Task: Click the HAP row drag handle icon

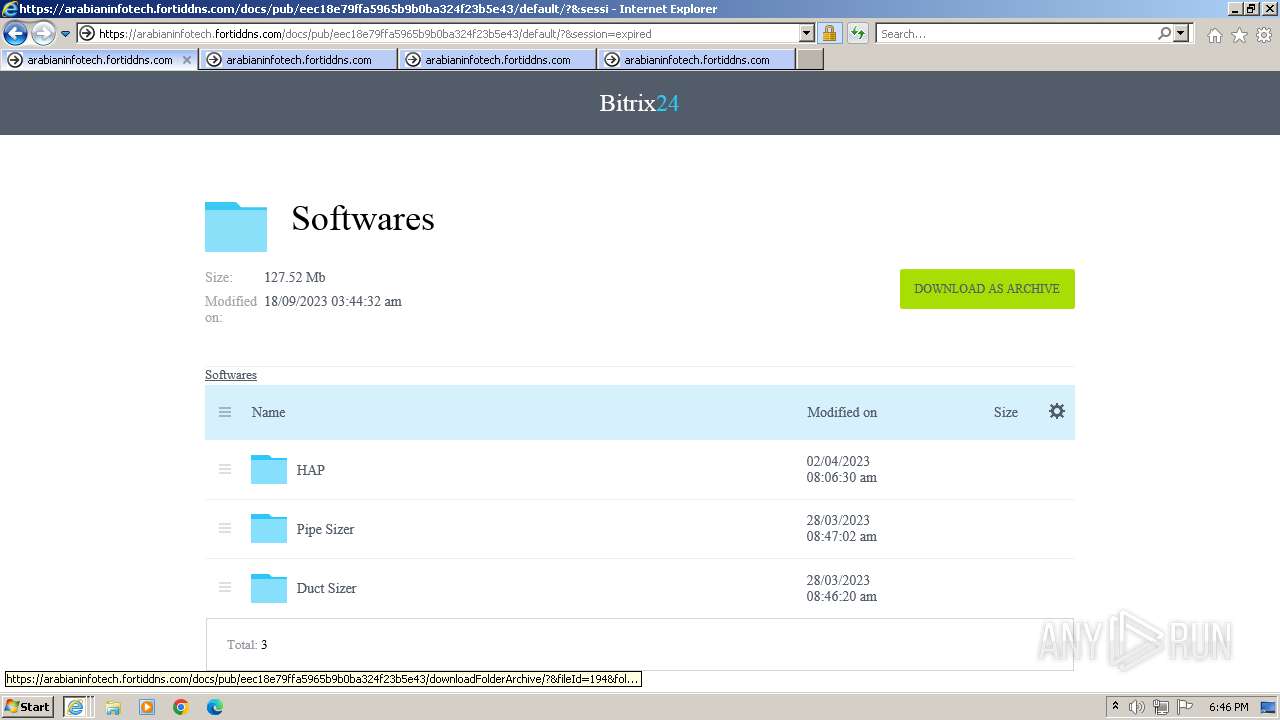Action: tap(225, 469)
